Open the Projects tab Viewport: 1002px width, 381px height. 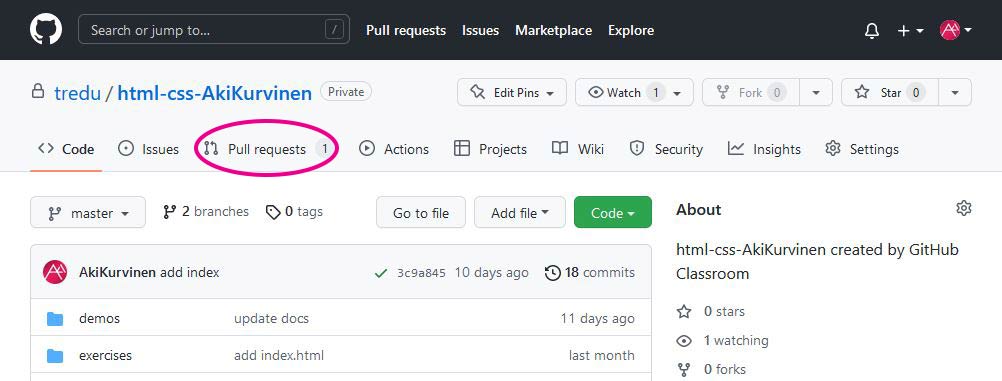point(490,149)
